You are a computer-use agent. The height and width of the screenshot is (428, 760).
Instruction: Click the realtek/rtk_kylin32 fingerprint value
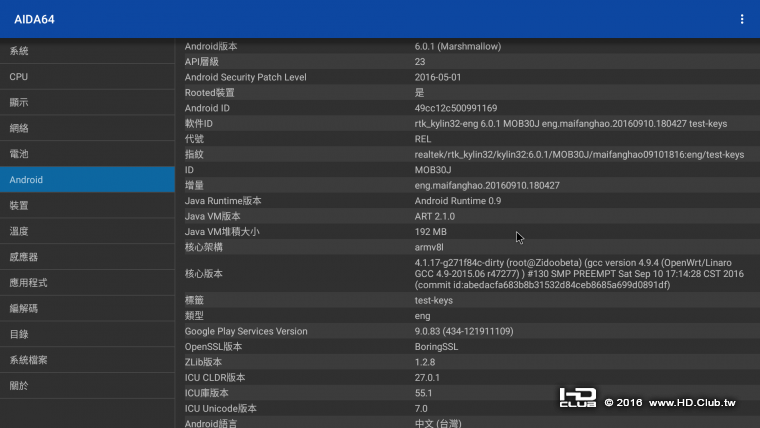(x=579, y=155)
